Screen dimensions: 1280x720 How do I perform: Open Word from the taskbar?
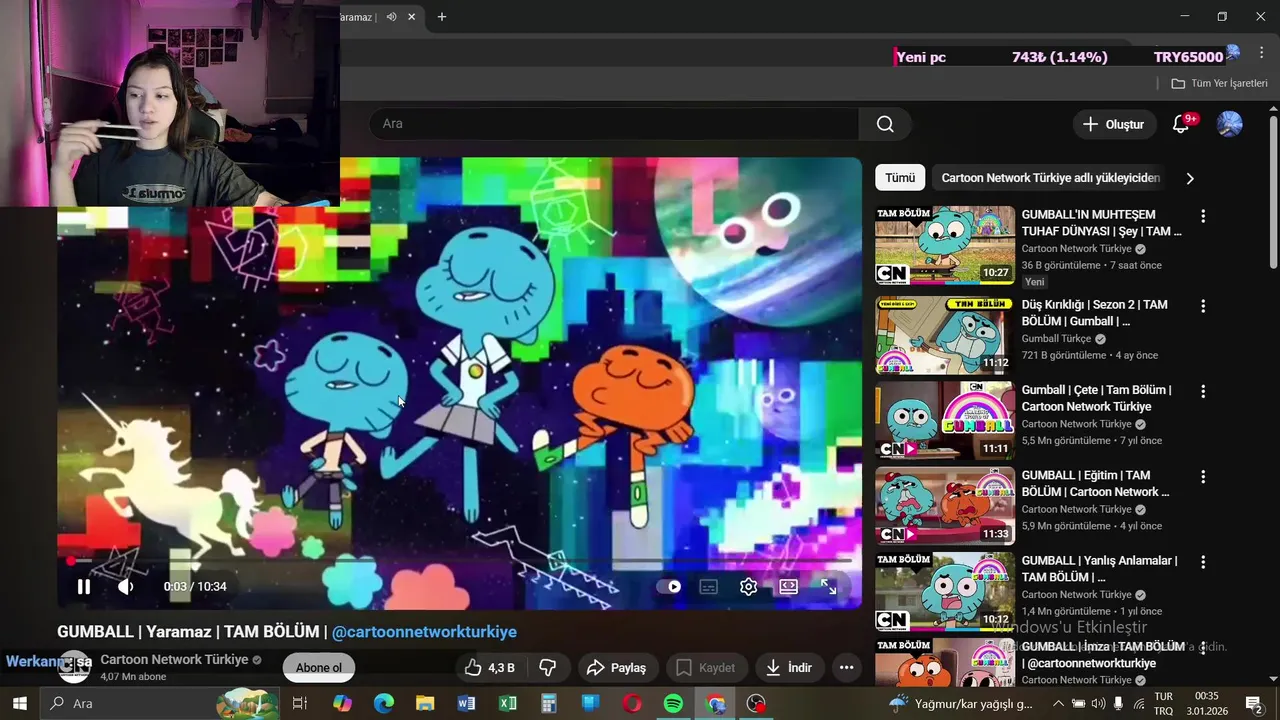(466, 703)
